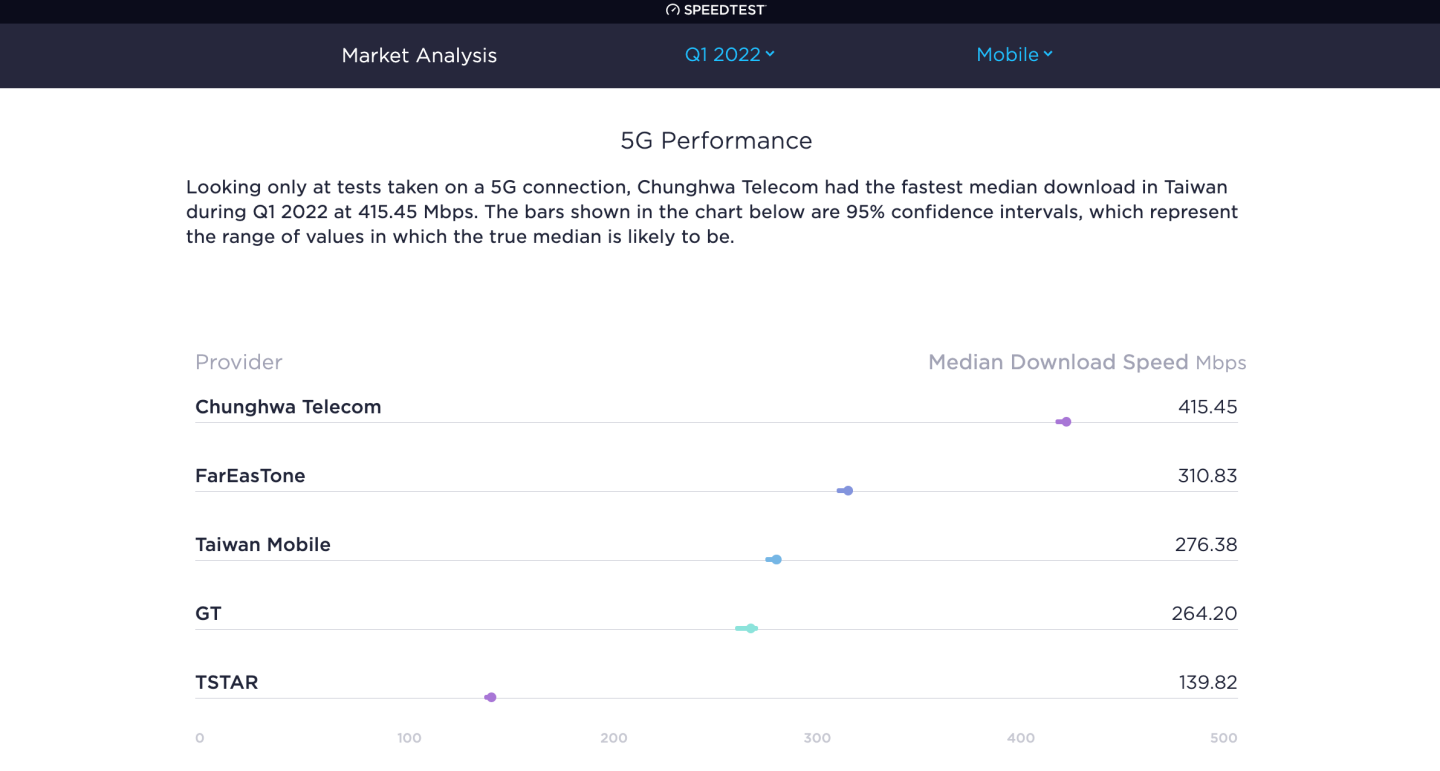Click the Chunghwa Telecom provider name
Screen dimensions: 1440x771
[x=288, y=406]
